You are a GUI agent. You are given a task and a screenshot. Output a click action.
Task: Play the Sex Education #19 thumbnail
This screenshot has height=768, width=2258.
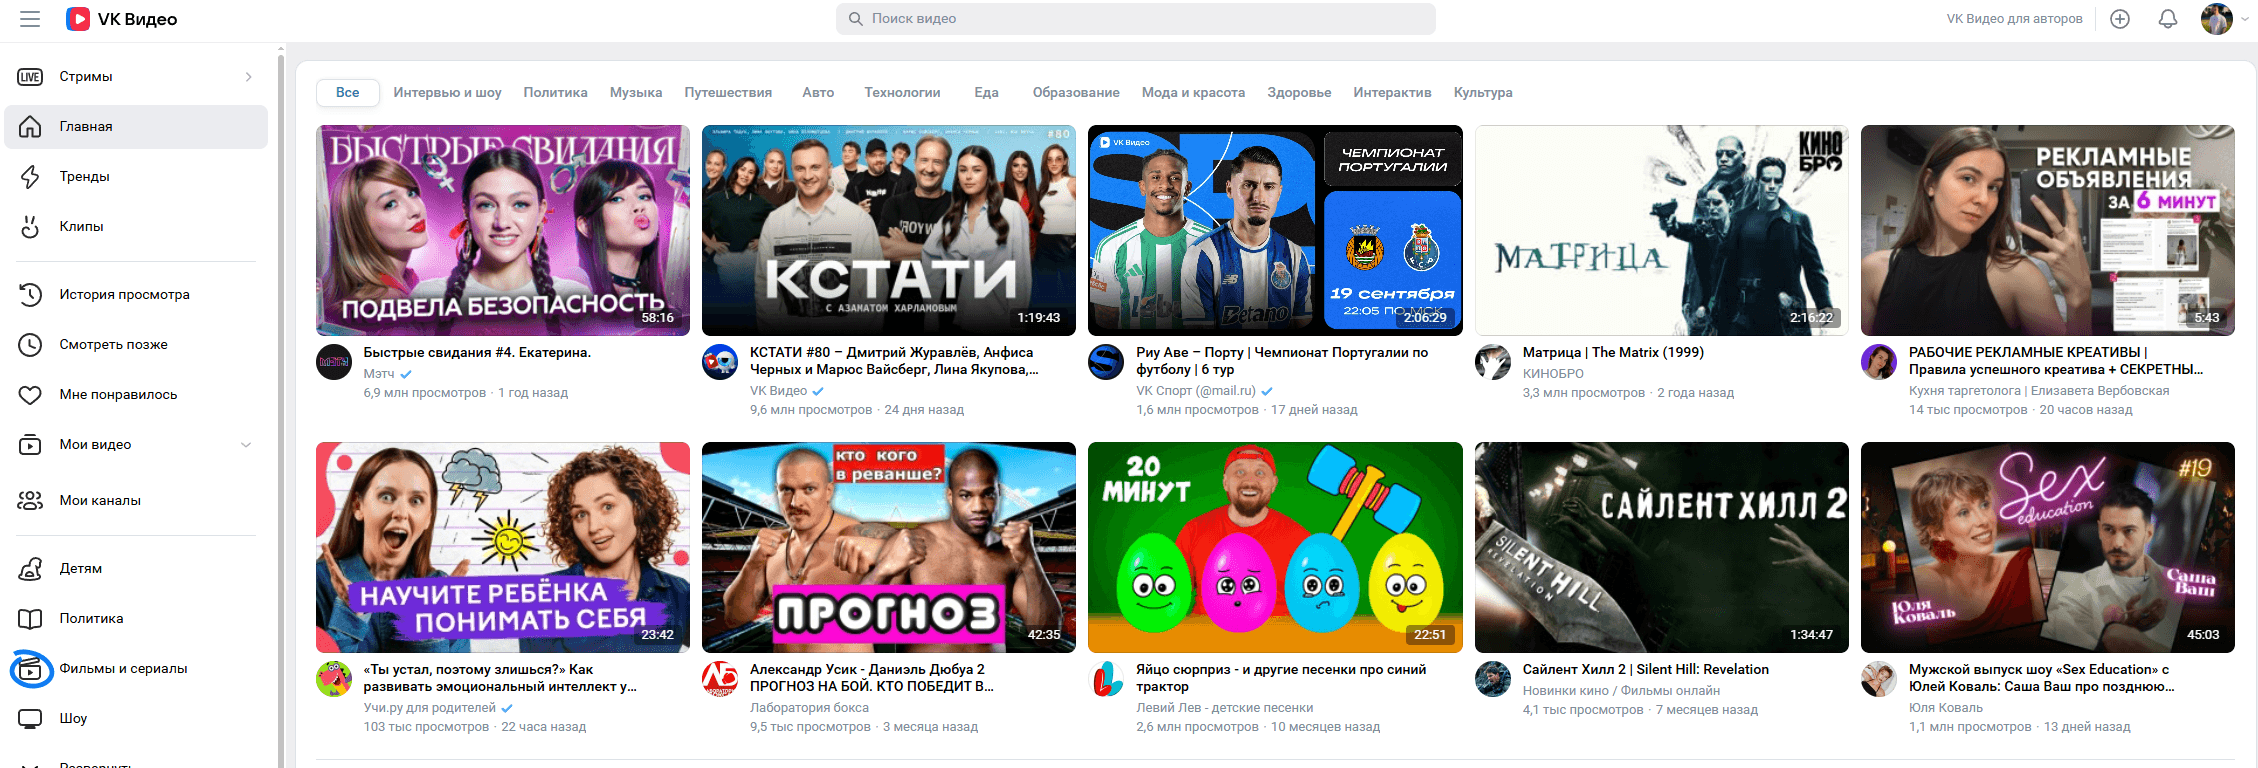coord(2048,547)
